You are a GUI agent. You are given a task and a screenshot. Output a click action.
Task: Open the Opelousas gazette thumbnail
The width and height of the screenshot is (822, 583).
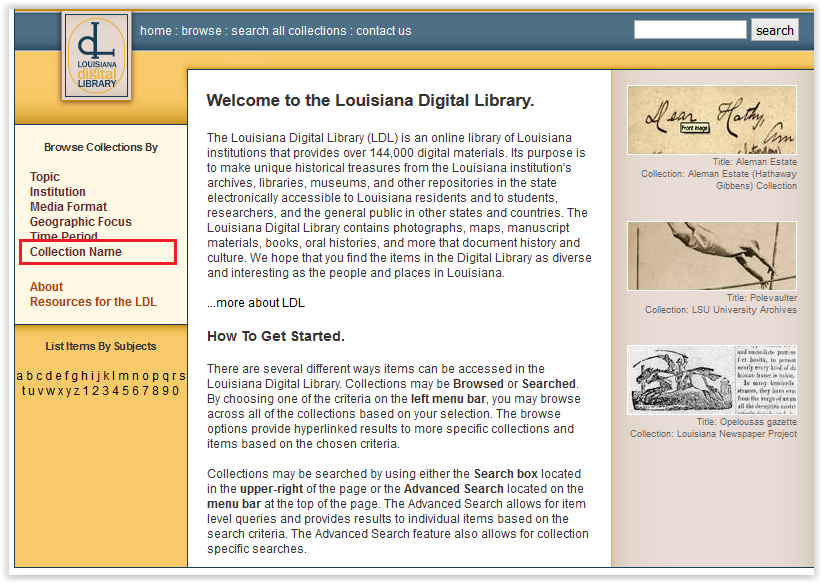click(712, 380)
